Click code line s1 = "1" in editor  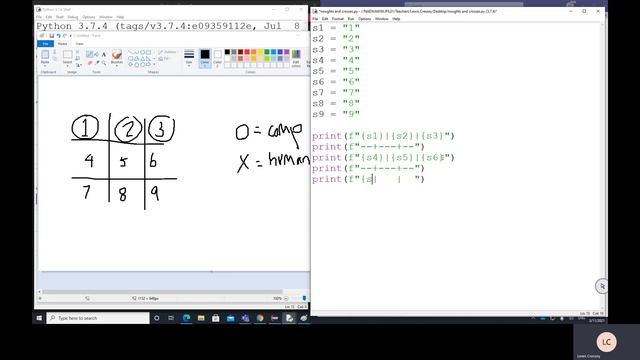[336, 28]
